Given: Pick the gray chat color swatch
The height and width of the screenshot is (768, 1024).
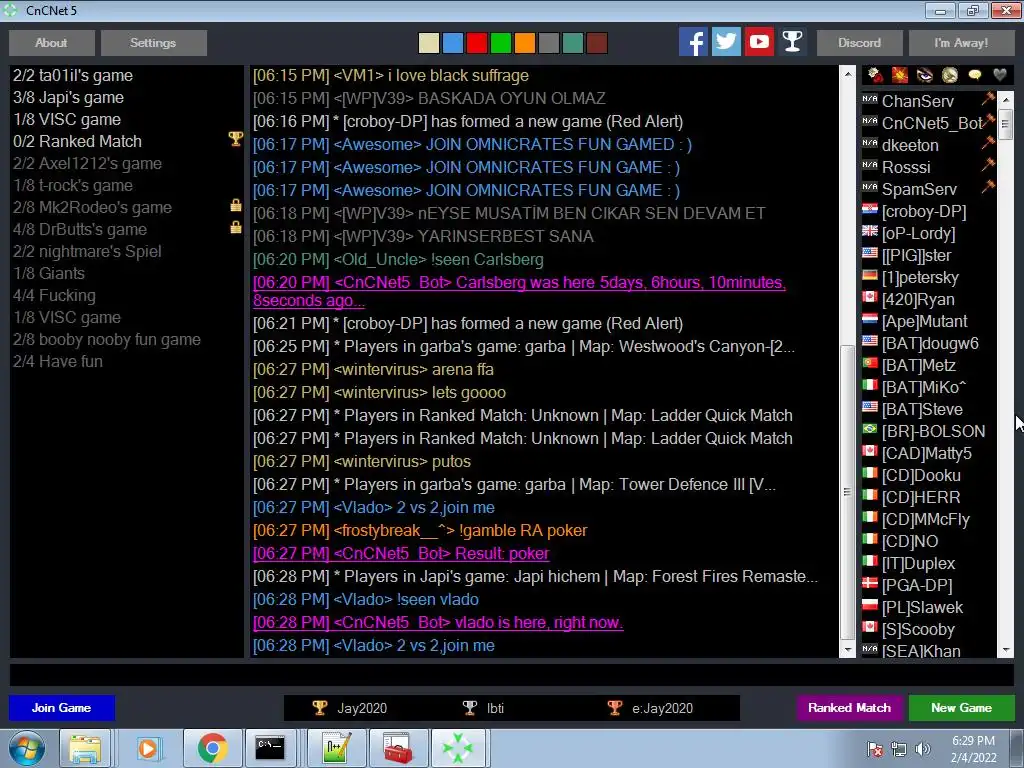Looking at the screenshot, I should pyautogui.click(x=549, y=43).
